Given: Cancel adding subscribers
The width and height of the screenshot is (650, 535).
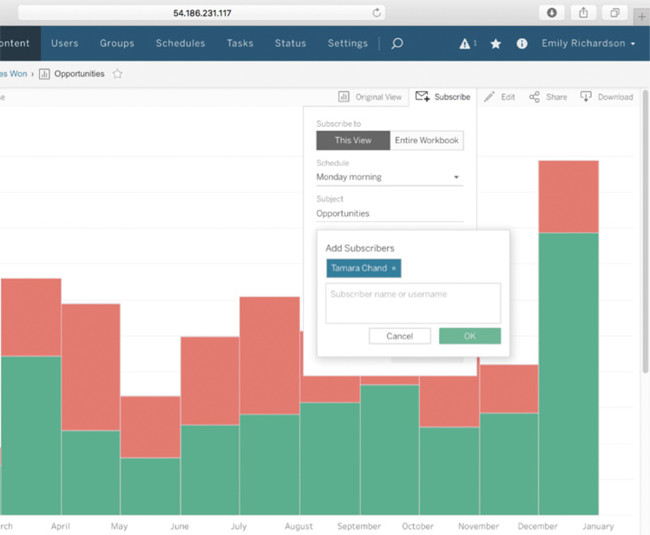Looking at the screenshot, I should pyautogui.click(x=399, y=336).
